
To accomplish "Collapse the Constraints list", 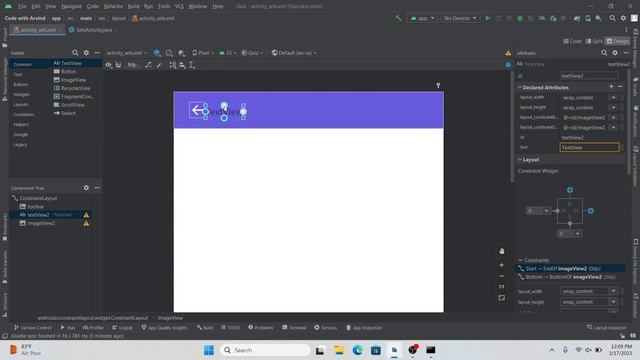I will click(520, 260).
